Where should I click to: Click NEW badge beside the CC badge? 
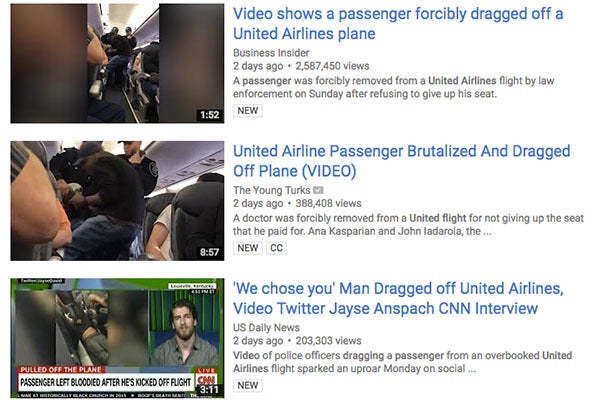point(248,248)
